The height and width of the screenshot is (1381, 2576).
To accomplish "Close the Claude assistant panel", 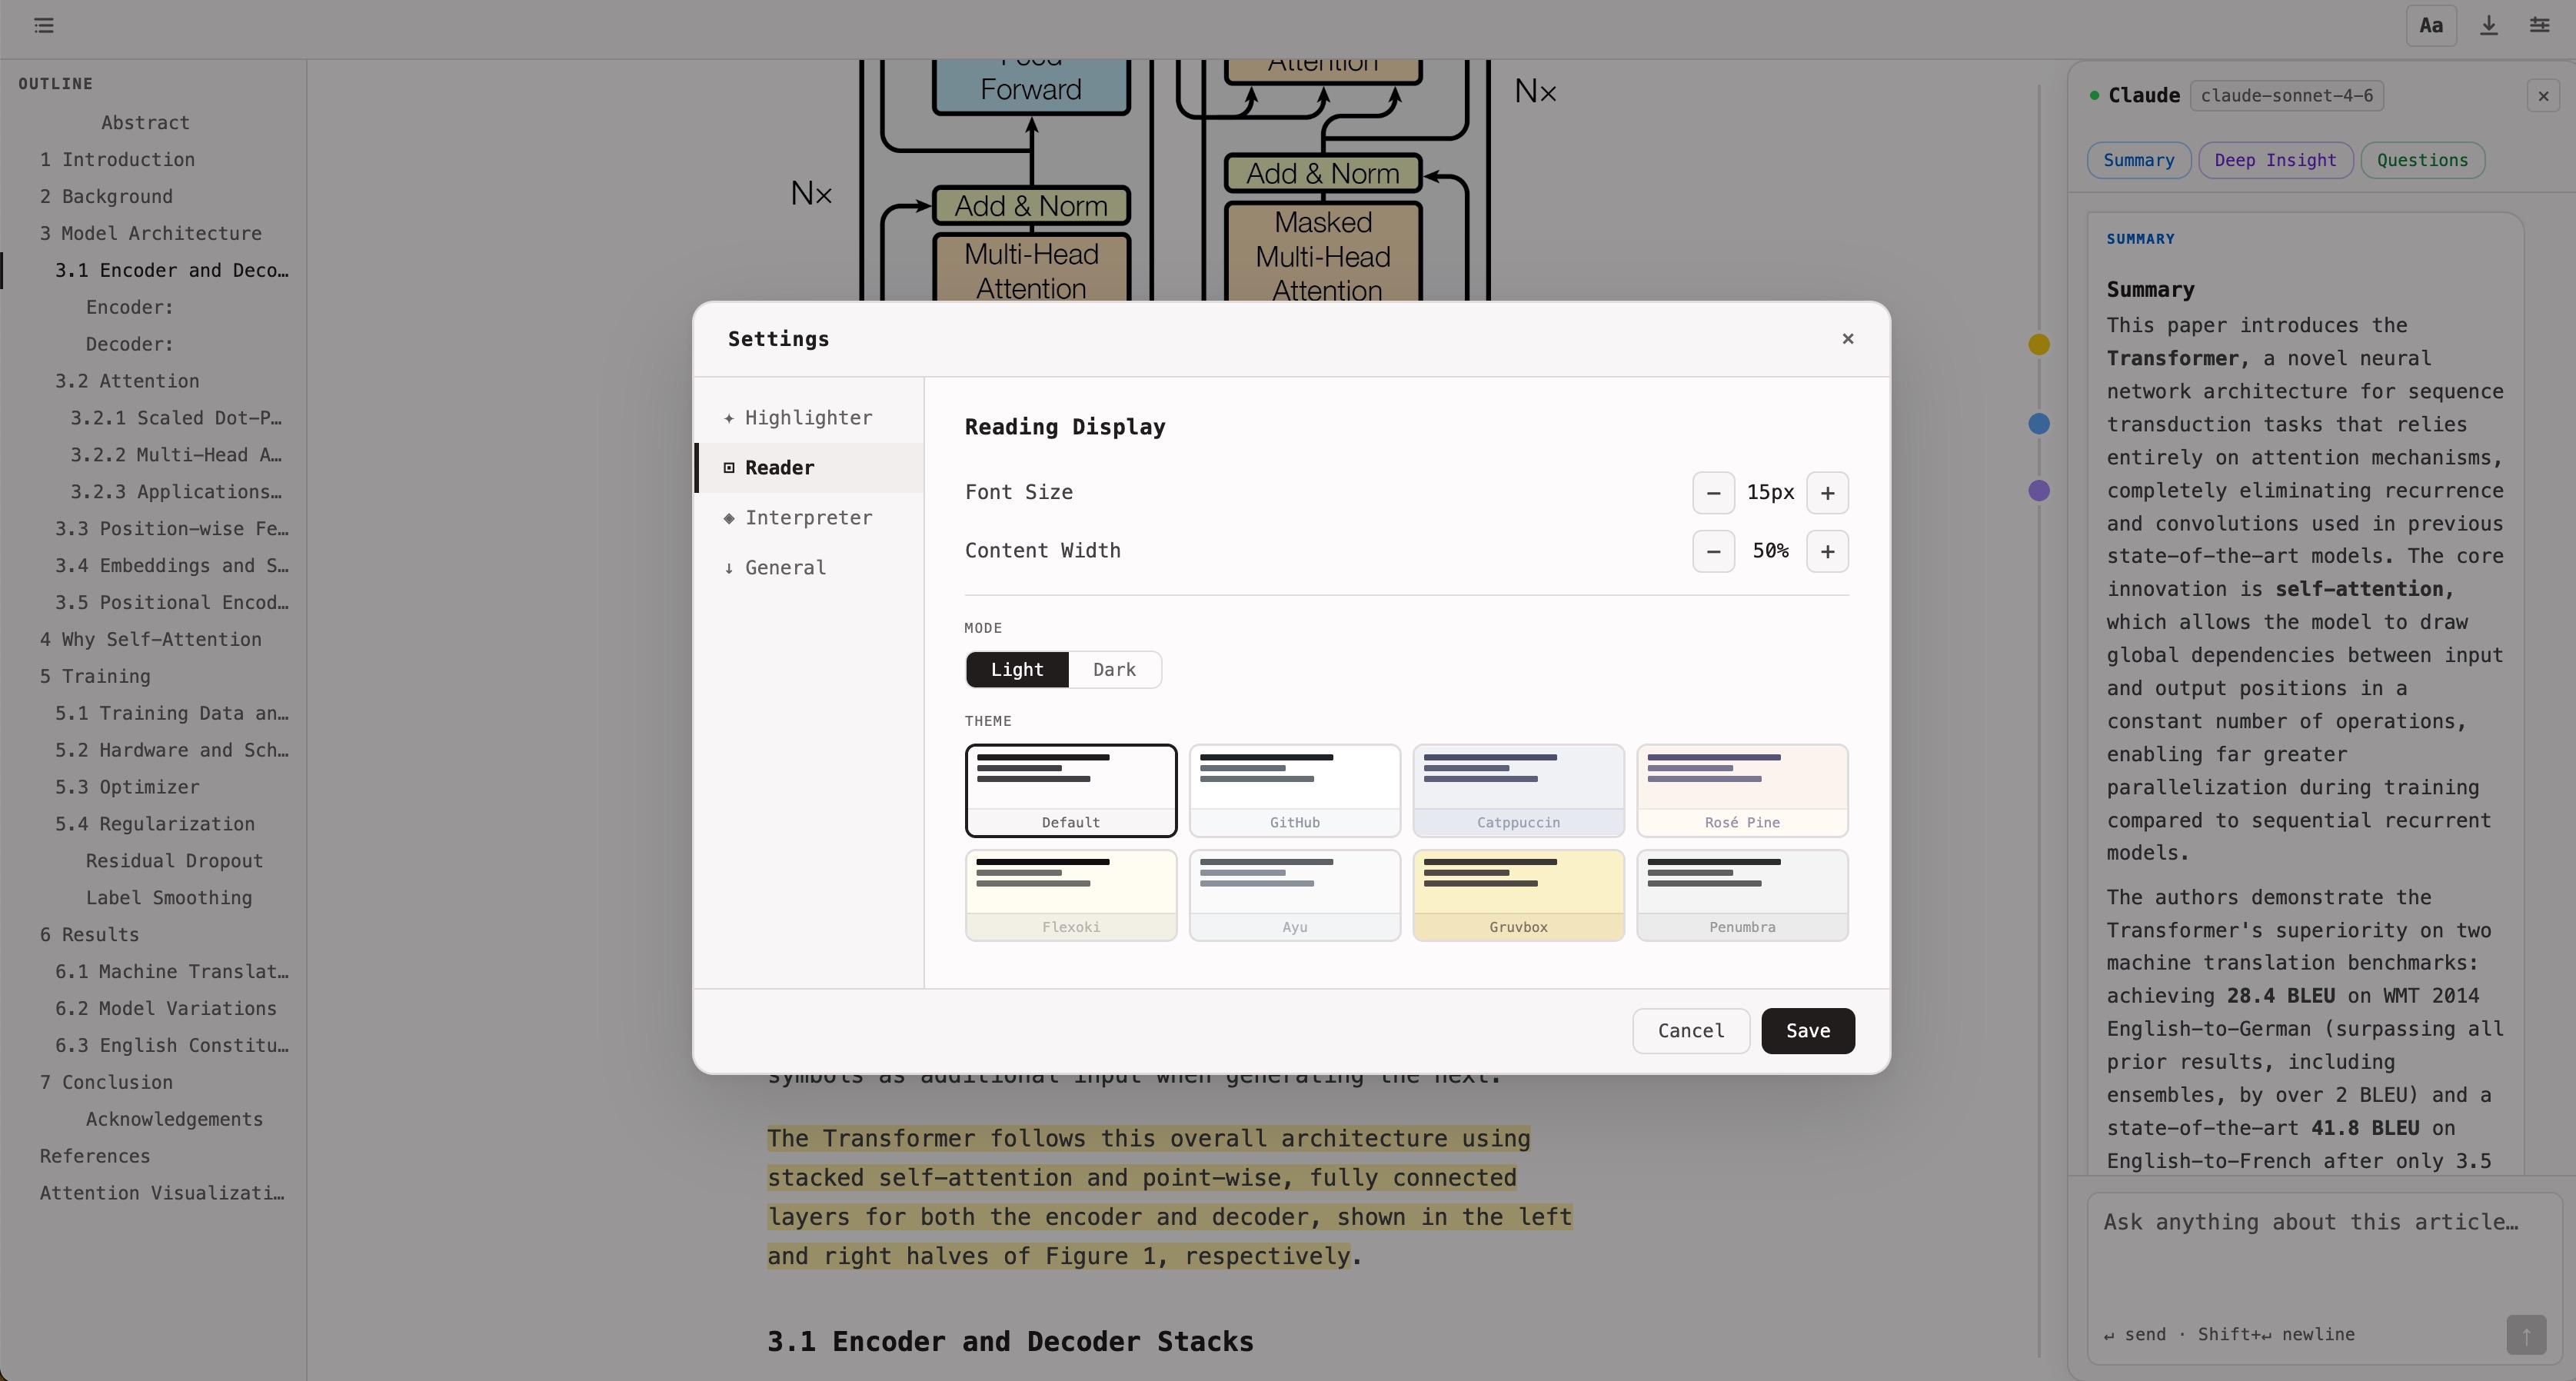I will pyautogui.click(x=2543, y=96).
